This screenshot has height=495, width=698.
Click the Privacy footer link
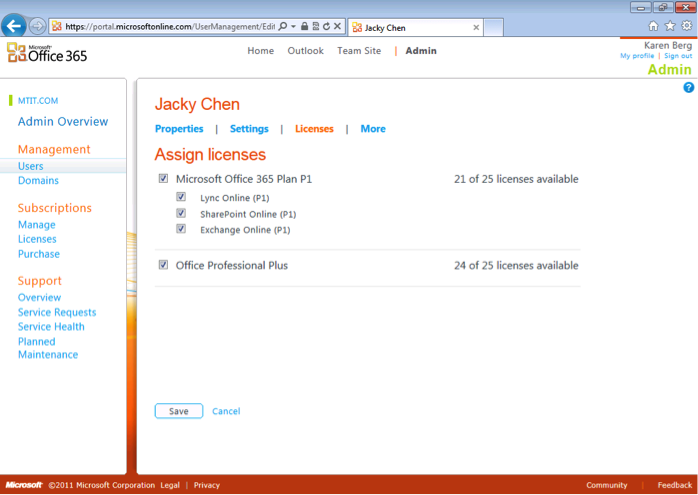pyautogui.click(x=207, y=485)
